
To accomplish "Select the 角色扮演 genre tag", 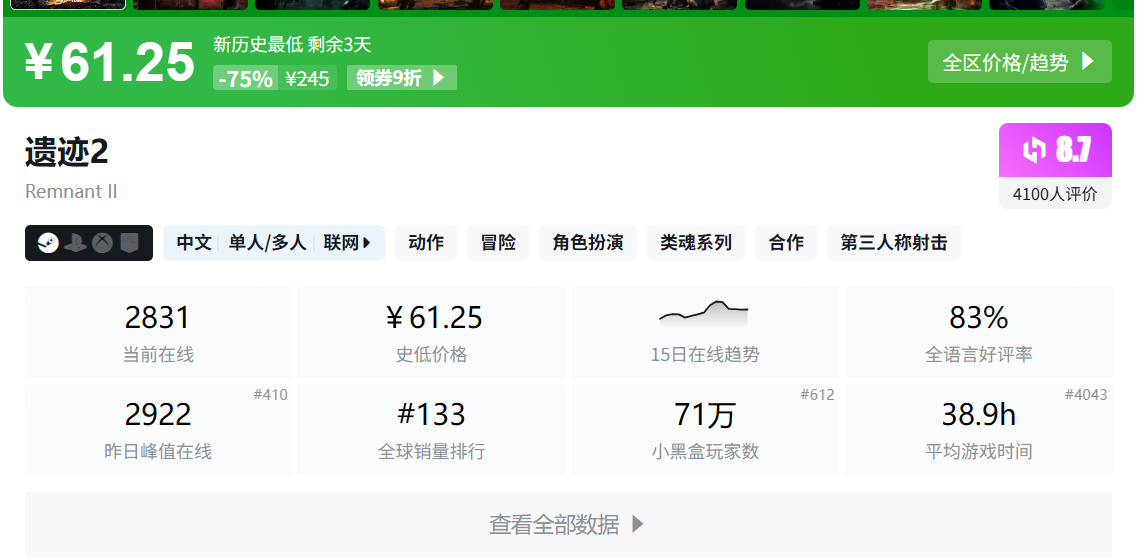I will tap(588, 243).
